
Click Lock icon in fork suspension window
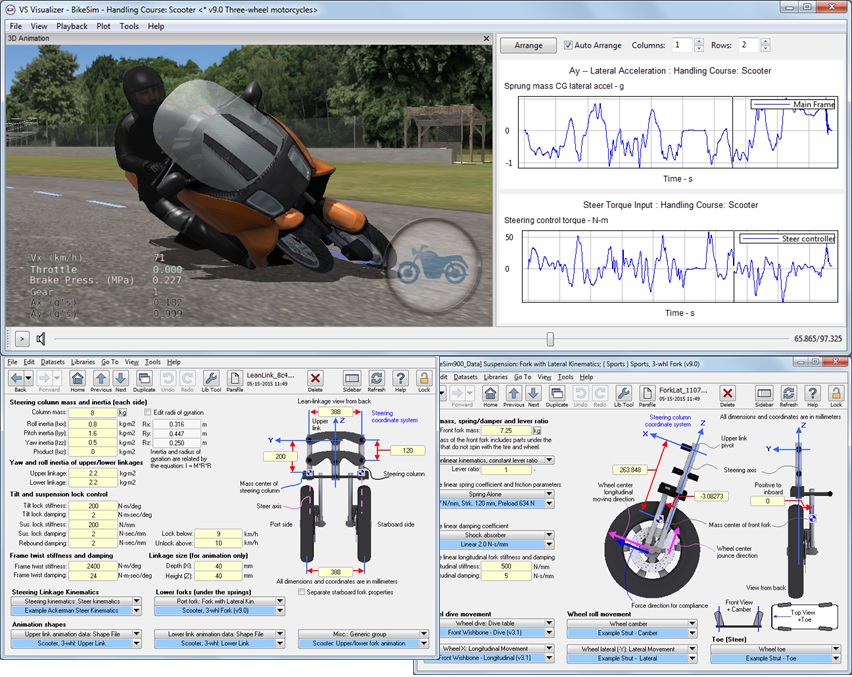point(836,395)
